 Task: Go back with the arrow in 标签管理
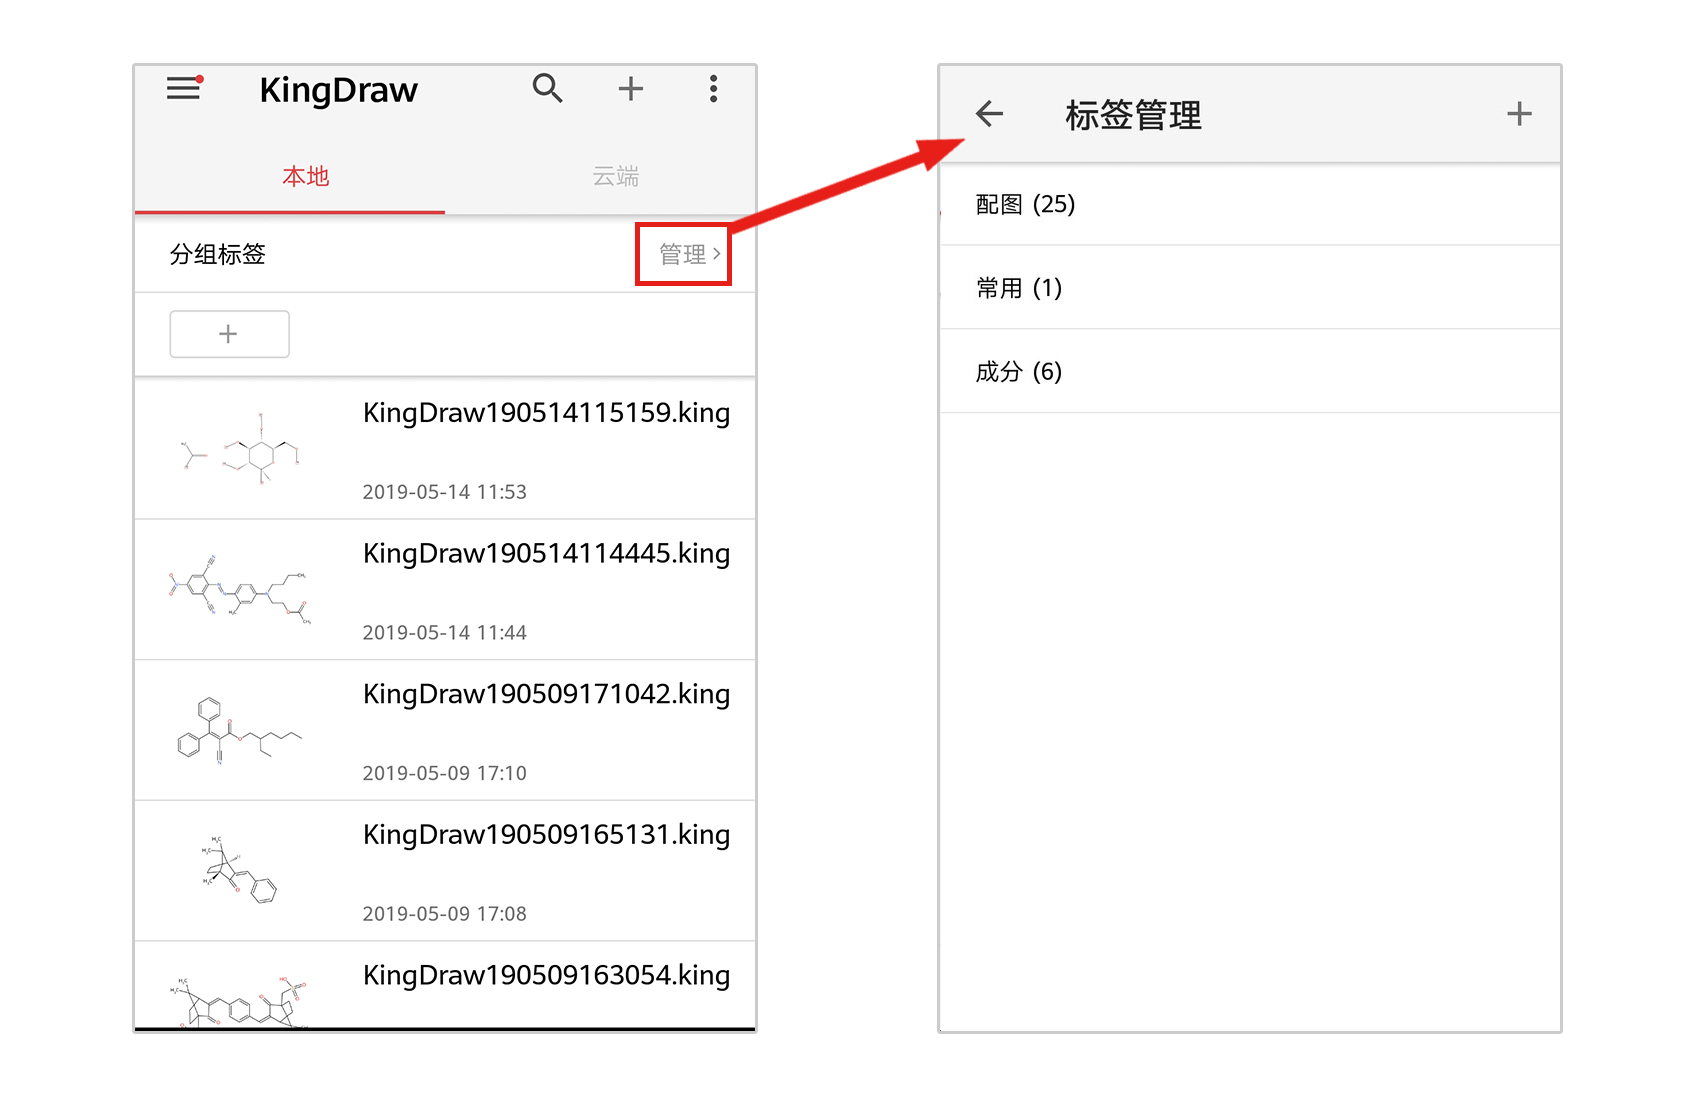tap(989, 114)
